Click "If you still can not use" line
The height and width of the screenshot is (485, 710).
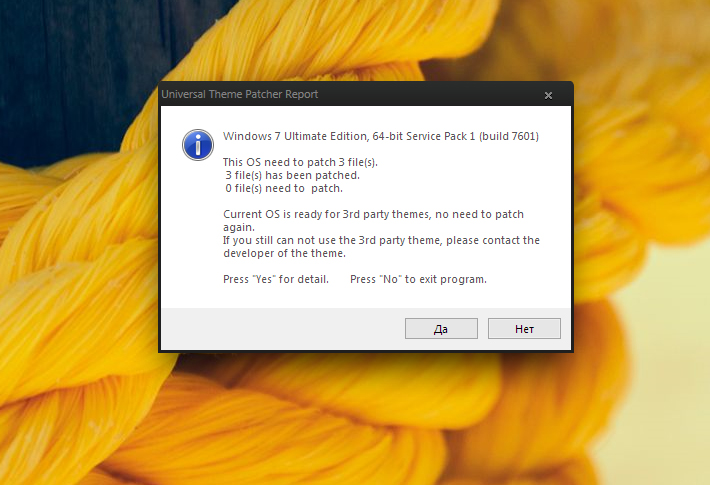pyautogui.click(x=381, y=240)
